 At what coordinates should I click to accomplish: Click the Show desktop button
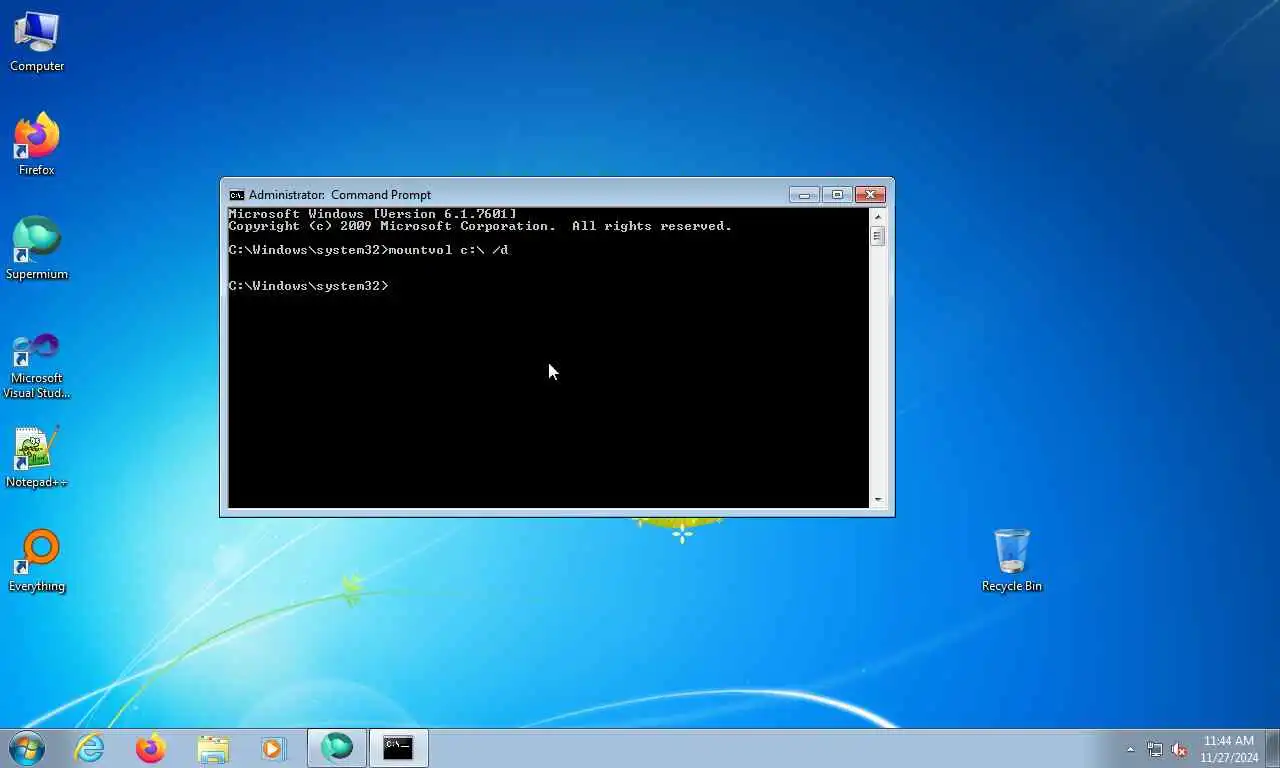pyautogui.click(x=1272, y=748)
